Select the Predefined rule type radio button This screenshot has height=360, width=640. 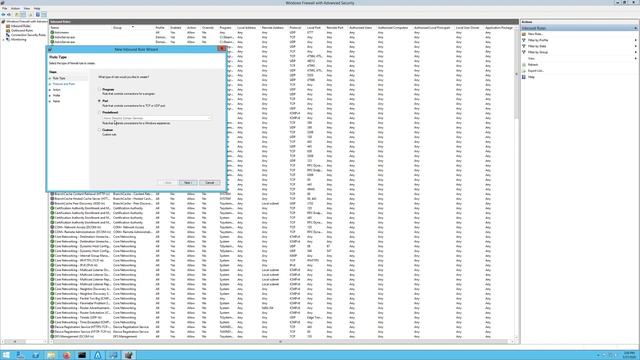(x=99, y=112)
